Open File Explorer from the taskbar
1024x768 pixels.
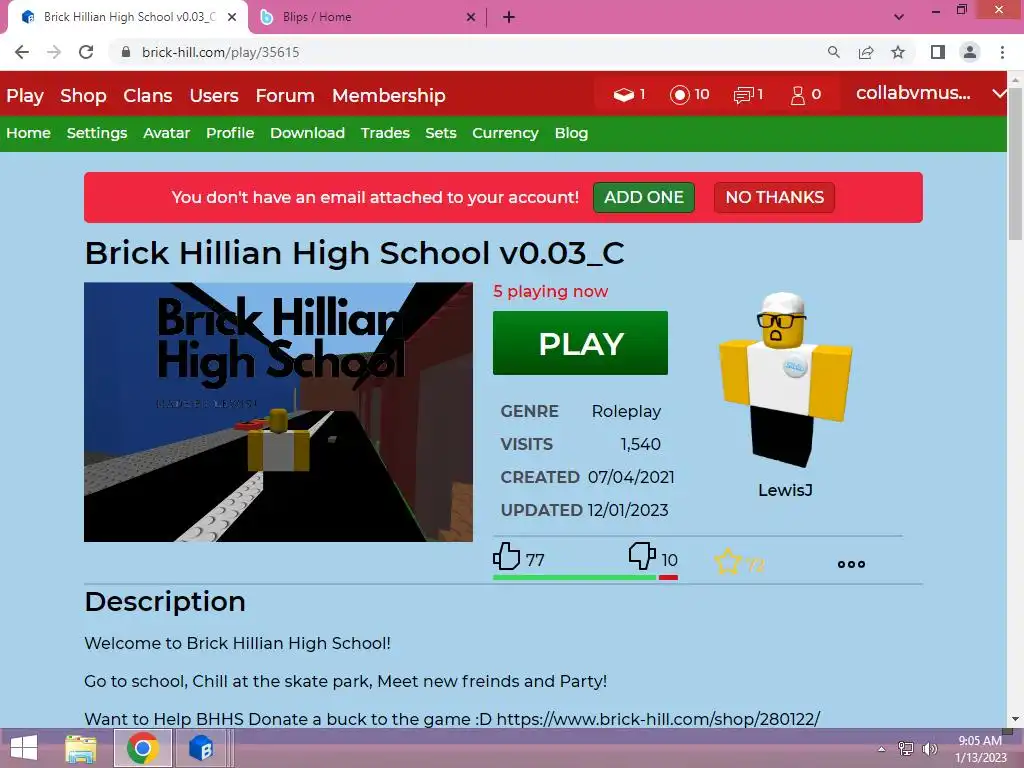(81, 748)
